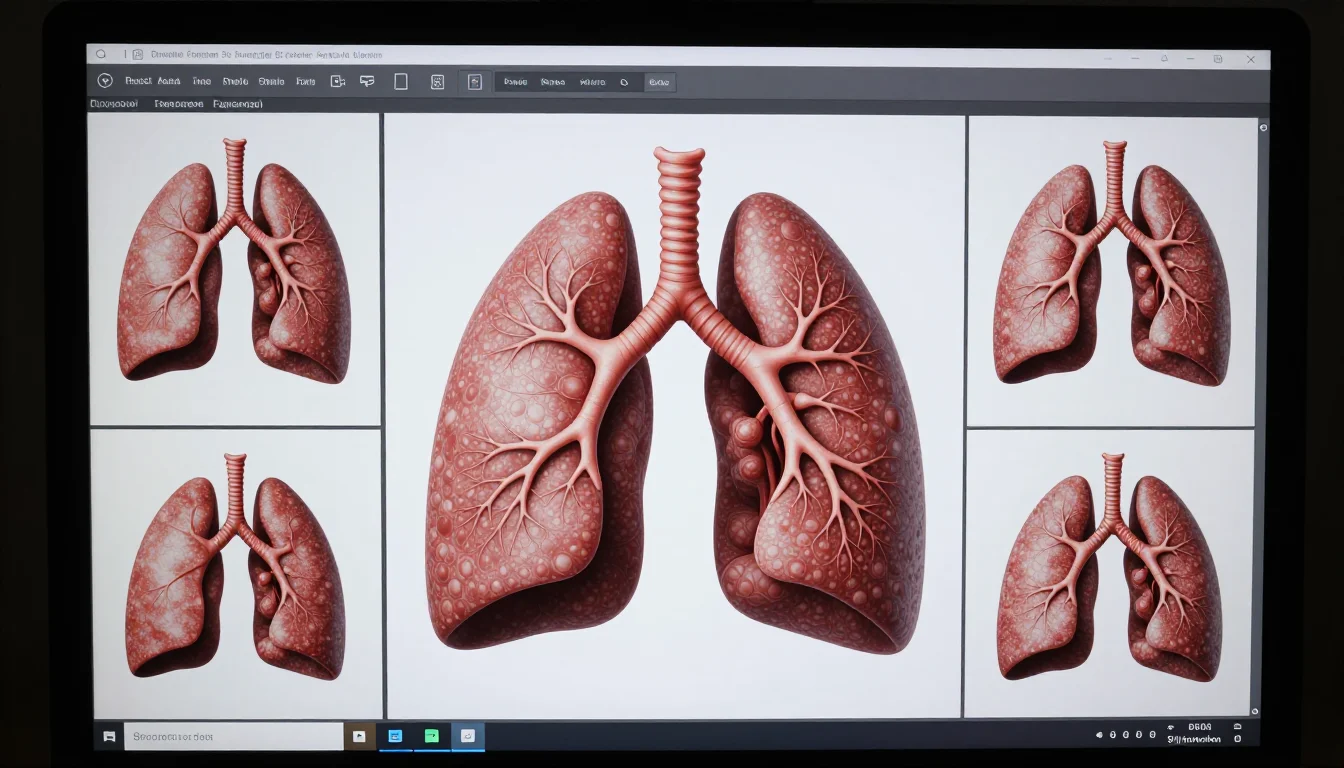Open the green app in taskbar
This screenshot has width=1344, height=768.
[x=431, y=736]
